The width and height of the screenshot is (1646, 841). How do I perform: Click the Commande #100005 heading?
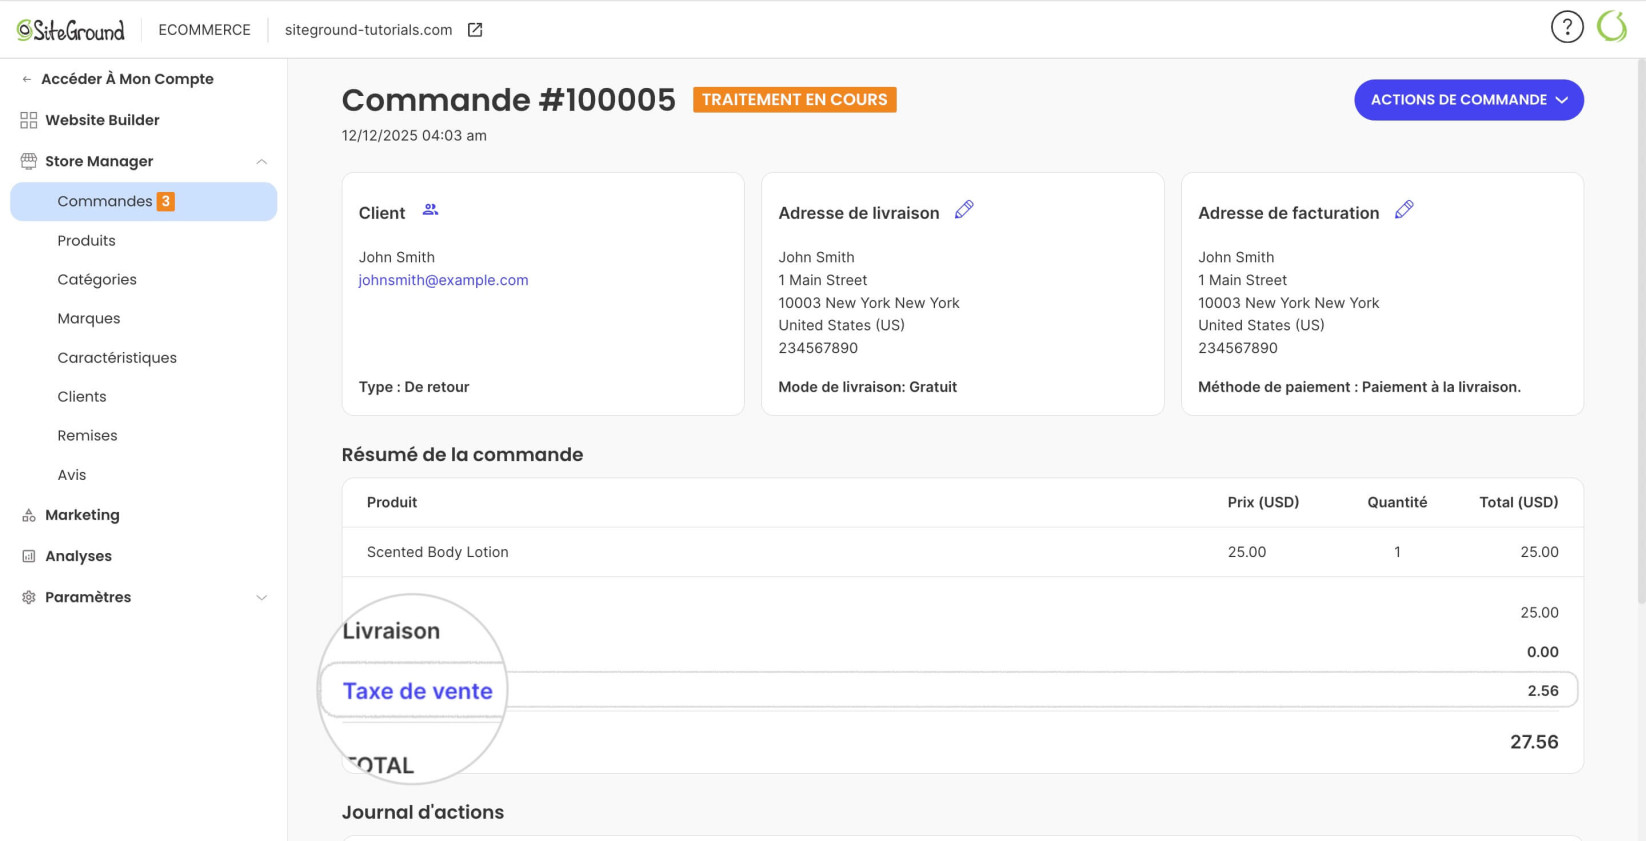(x=508, y=100)
